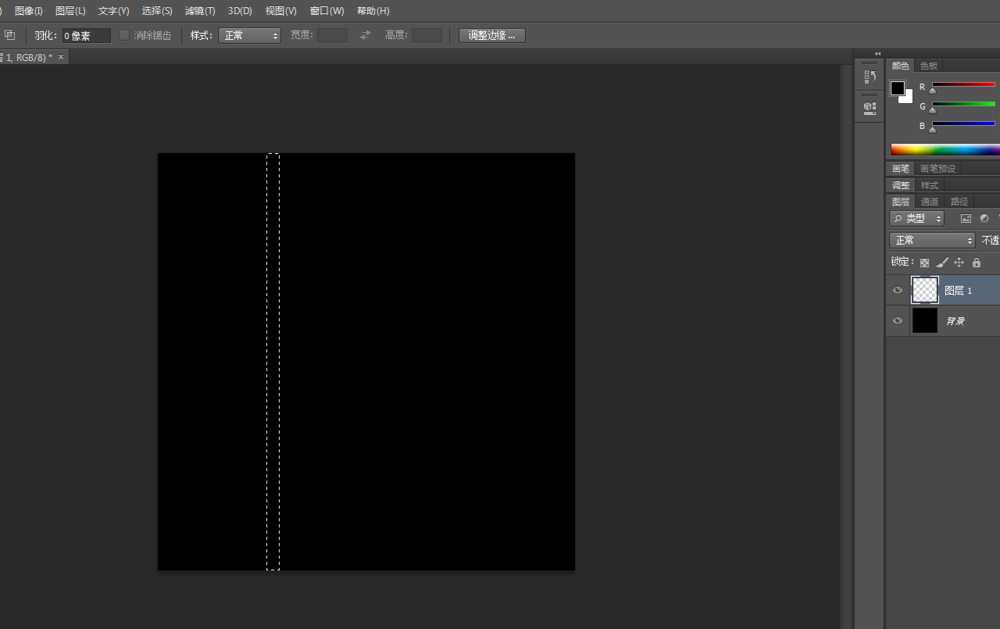Hide the 背景 background layer
Screen dimensions: 1000x629
pos(897,321)
